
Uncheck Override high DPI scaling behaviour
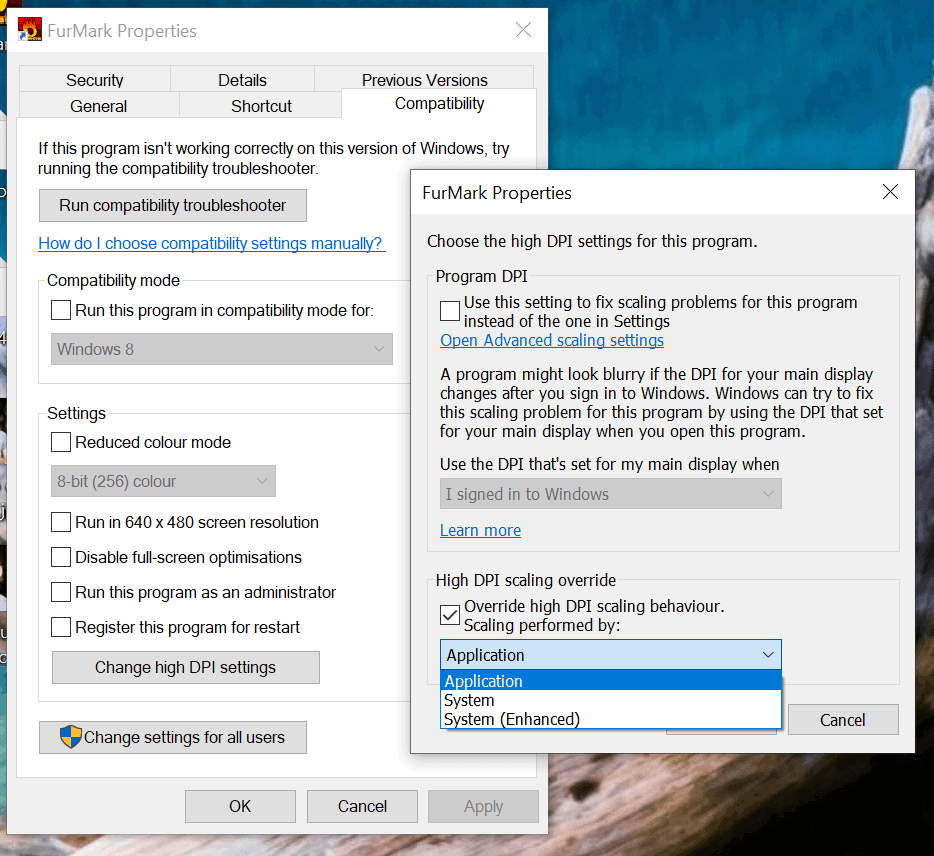(450, 615)
